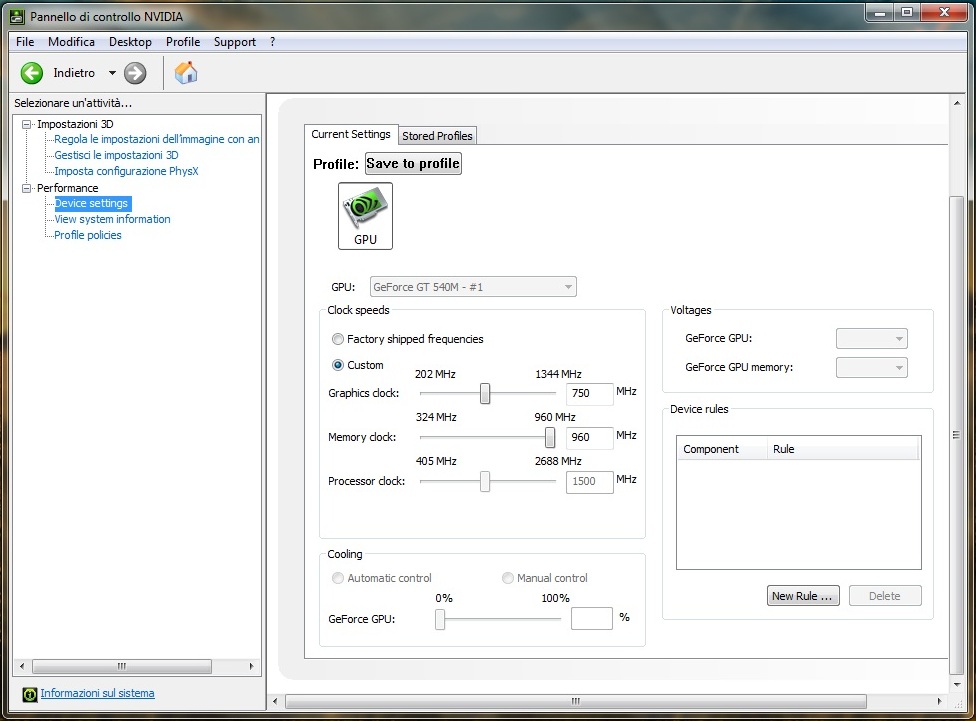Click the main pane vertical scrollbar thumb
976x721 pixels.
[957, 435]
